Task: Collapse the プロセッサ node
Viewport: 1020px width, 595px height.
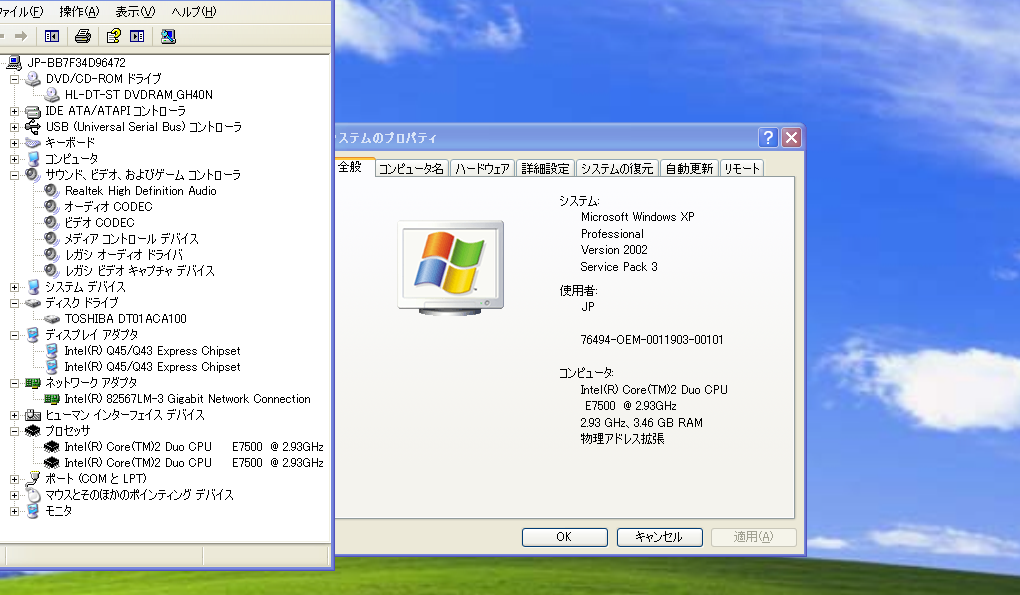Action: pos(14,431)
